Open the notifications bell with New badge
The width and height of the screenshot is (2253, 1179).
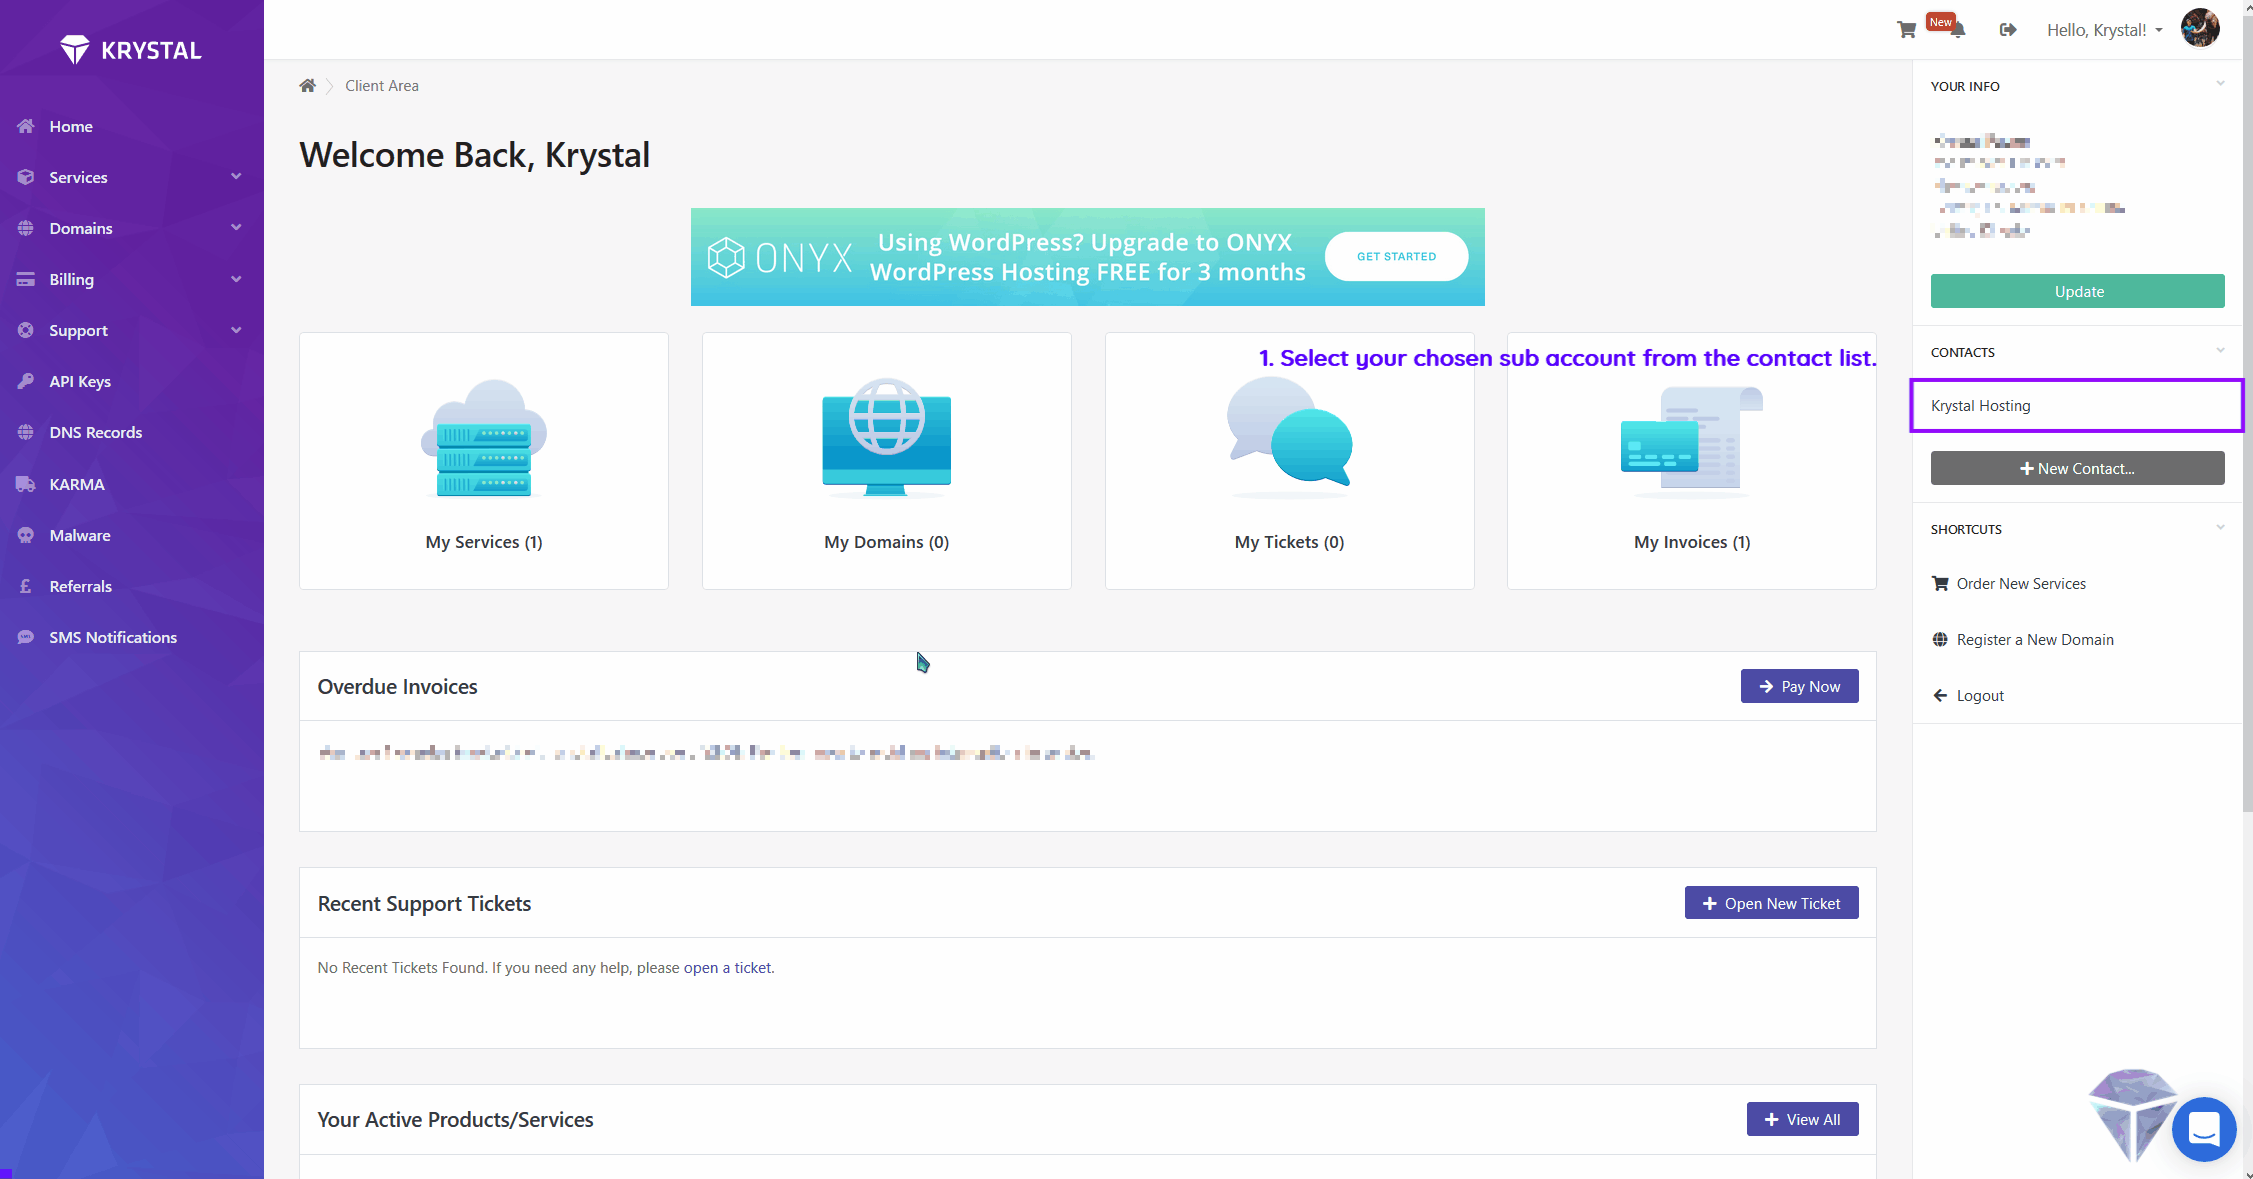[1957, 30]
